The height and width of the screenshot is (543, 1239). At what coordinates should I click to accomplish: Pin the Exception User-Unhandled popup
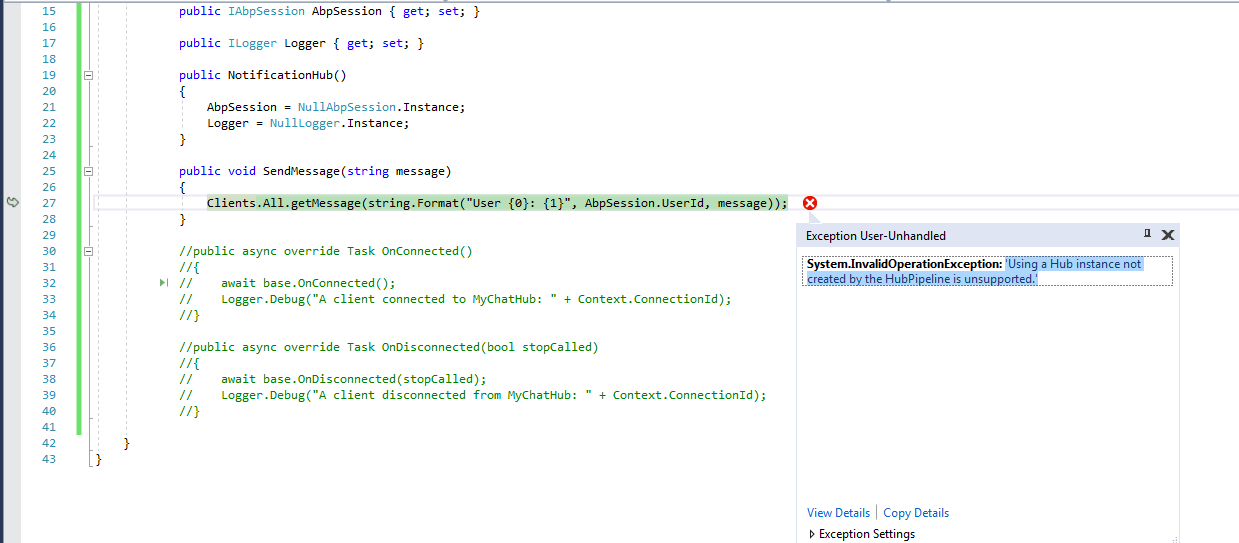tap(1147, 234)
